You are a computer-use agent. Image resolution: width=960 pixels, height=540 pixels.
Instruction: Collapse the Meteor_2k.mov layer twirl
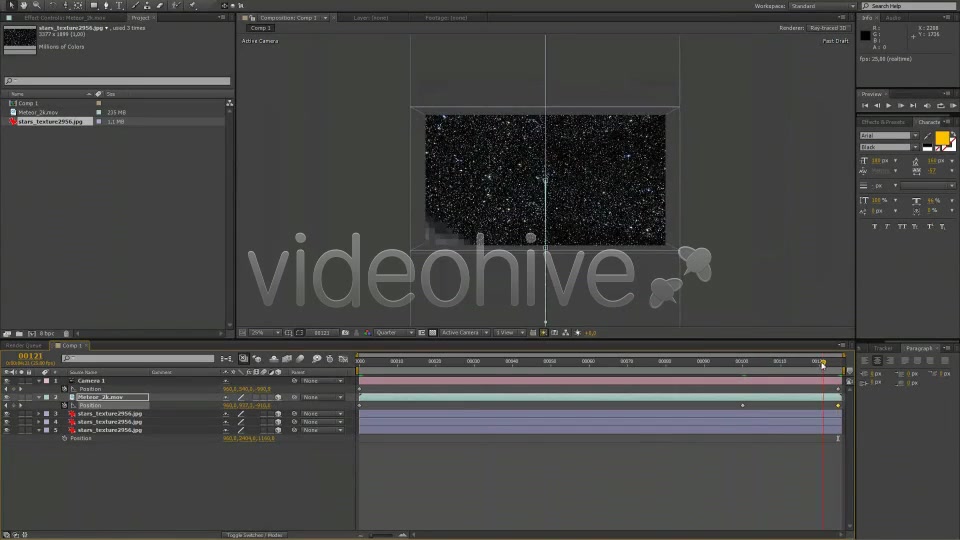coord(39,397)
